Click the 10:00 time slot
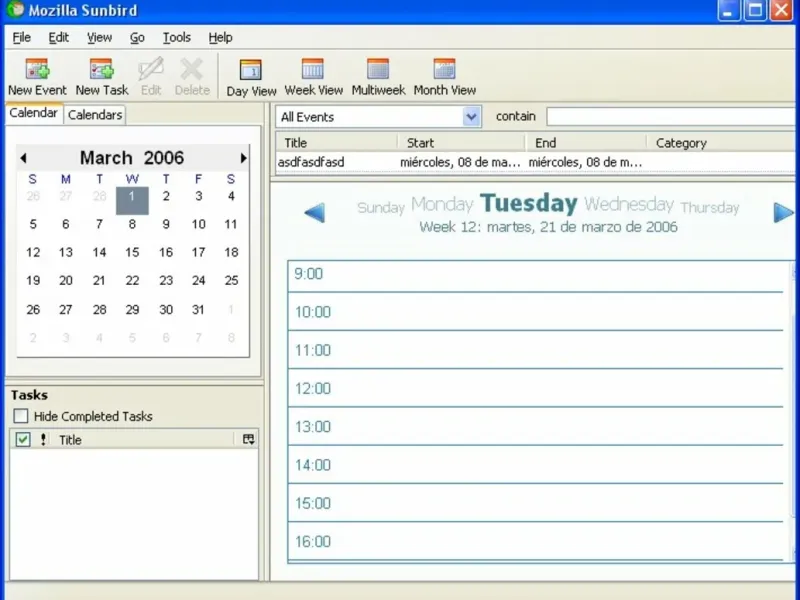This screenshot has width=800, height=600. click(536, 311)
